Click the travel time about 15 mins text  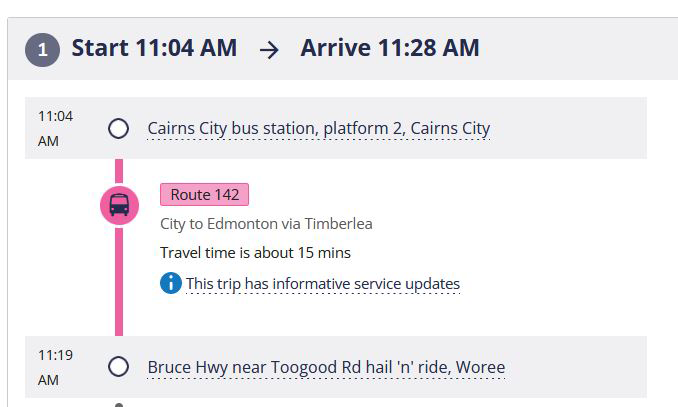(x=255, y=252)
